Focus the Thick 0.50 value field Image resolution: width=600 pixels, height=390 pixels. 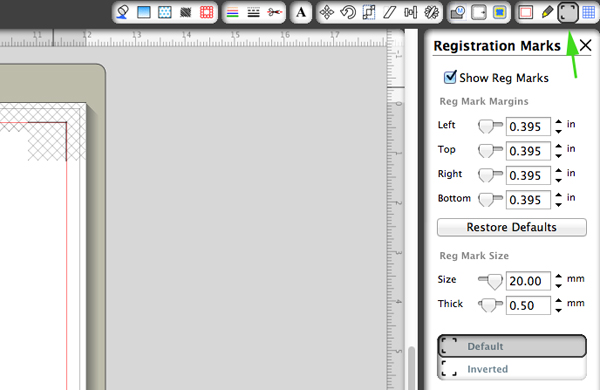[528, 305]
